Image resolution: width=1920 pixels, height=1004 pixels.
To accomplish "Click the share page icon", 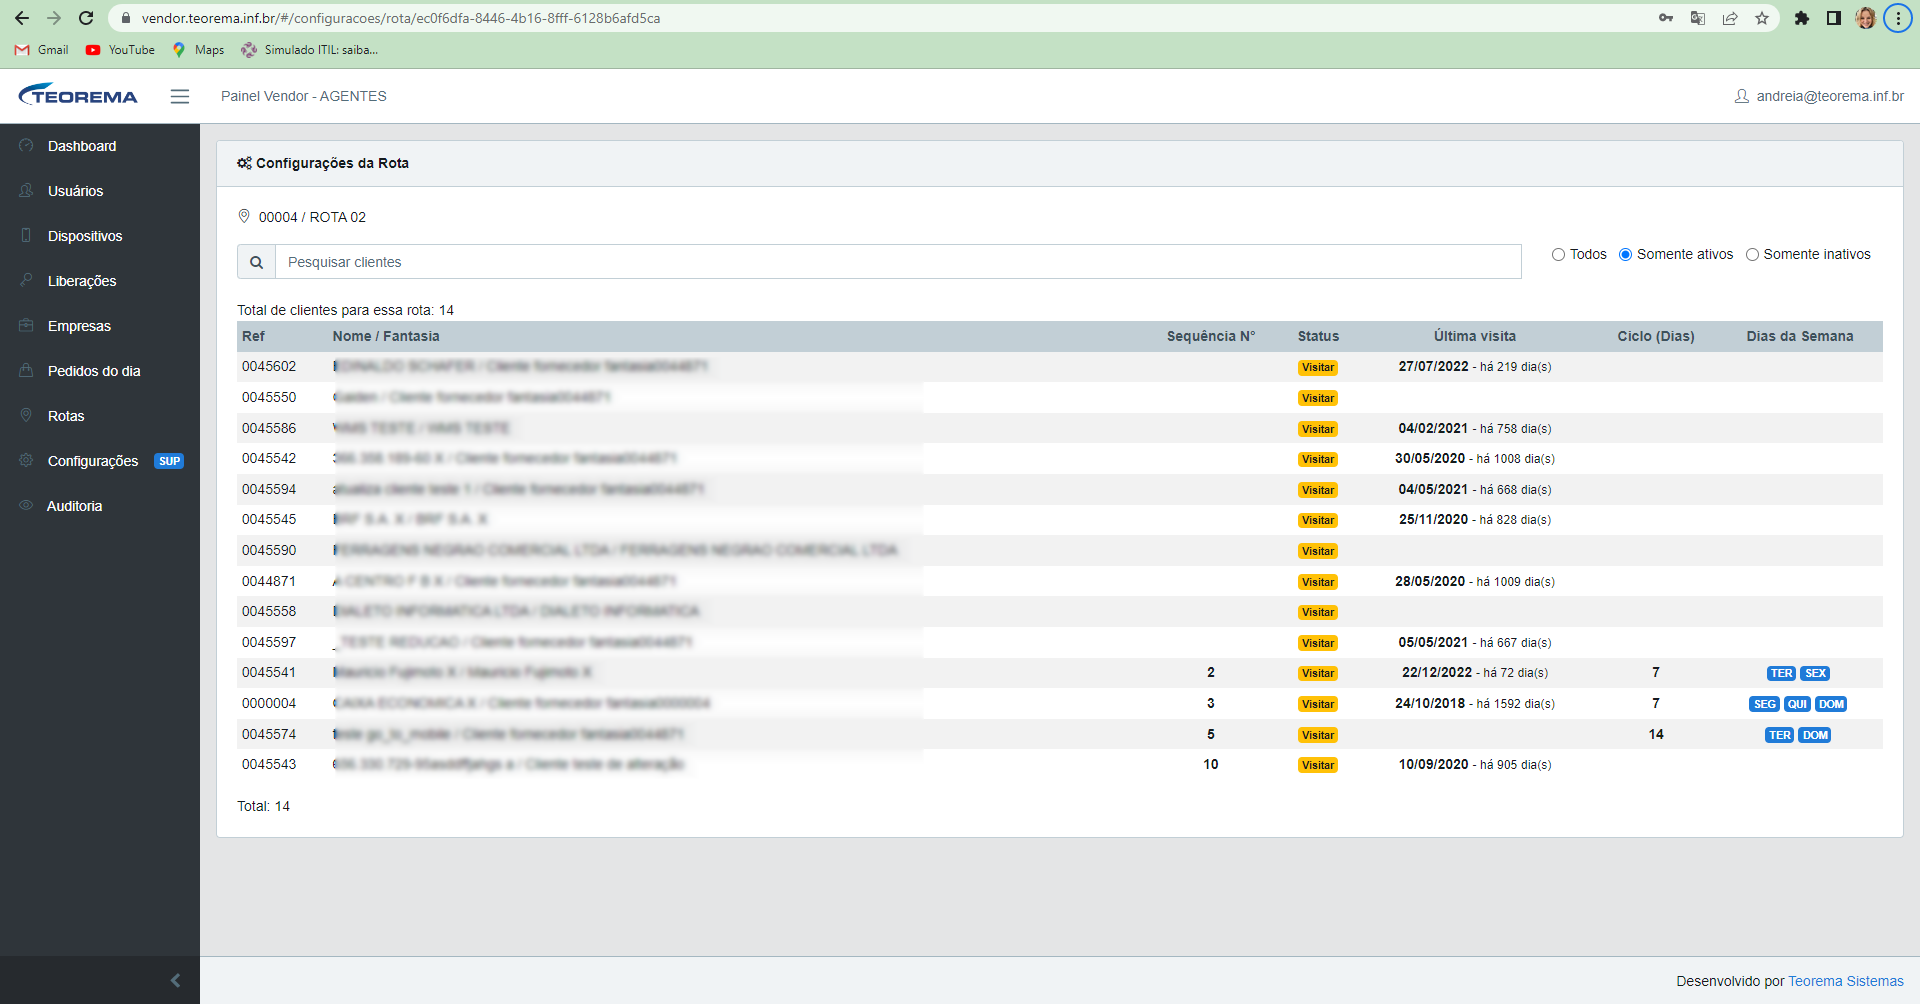I will pyautogui.click(x=1730, y=18).
